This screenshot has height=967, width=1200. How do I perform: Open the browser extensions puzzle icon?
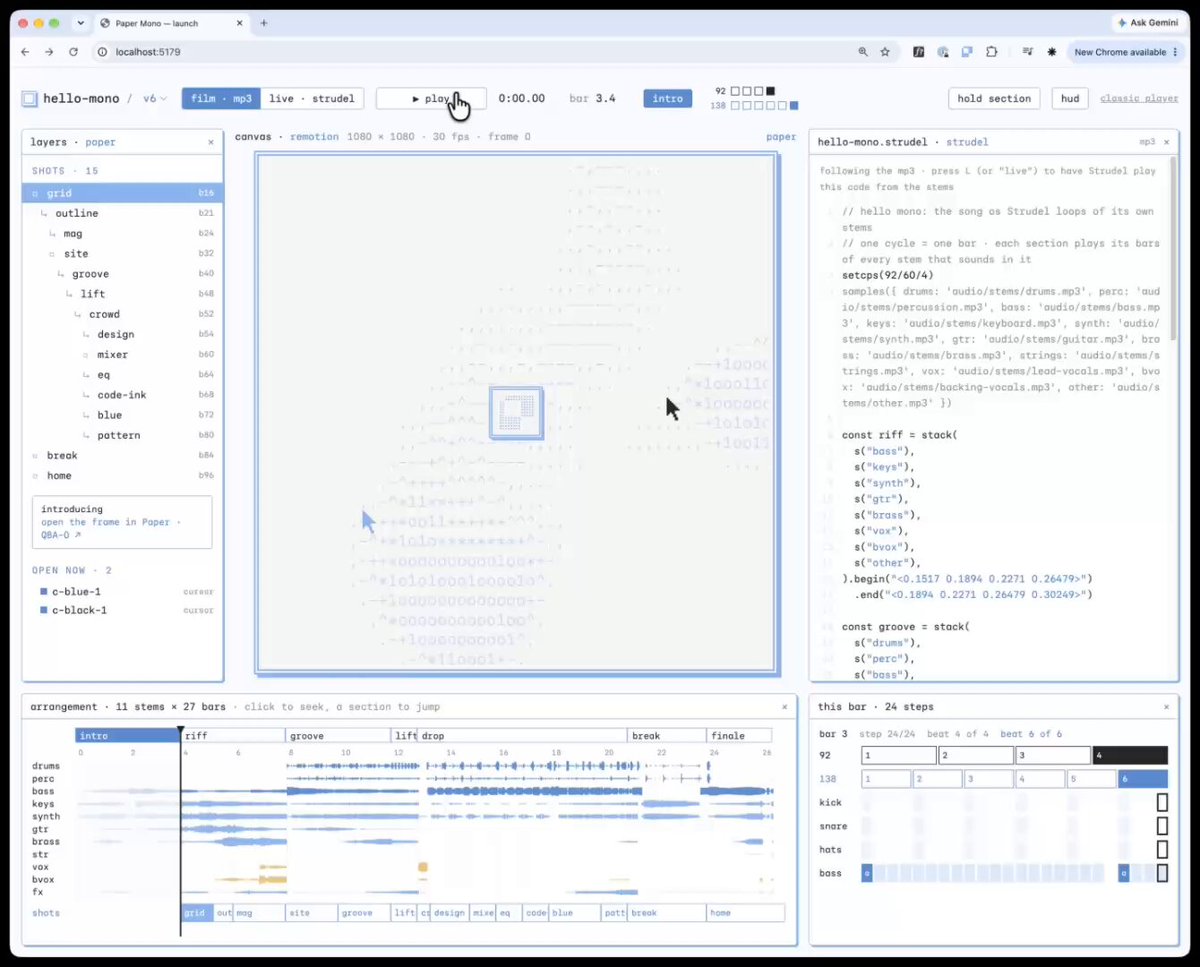(x=992, y=52)
